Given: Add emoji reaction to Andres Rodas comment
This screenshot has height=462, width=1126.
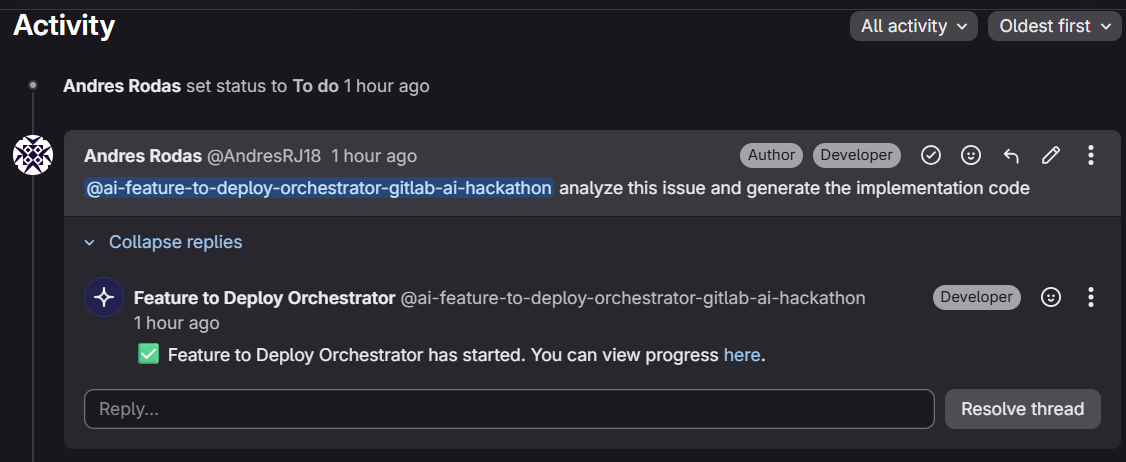Looking at the screenshot, I should (971, 155).
